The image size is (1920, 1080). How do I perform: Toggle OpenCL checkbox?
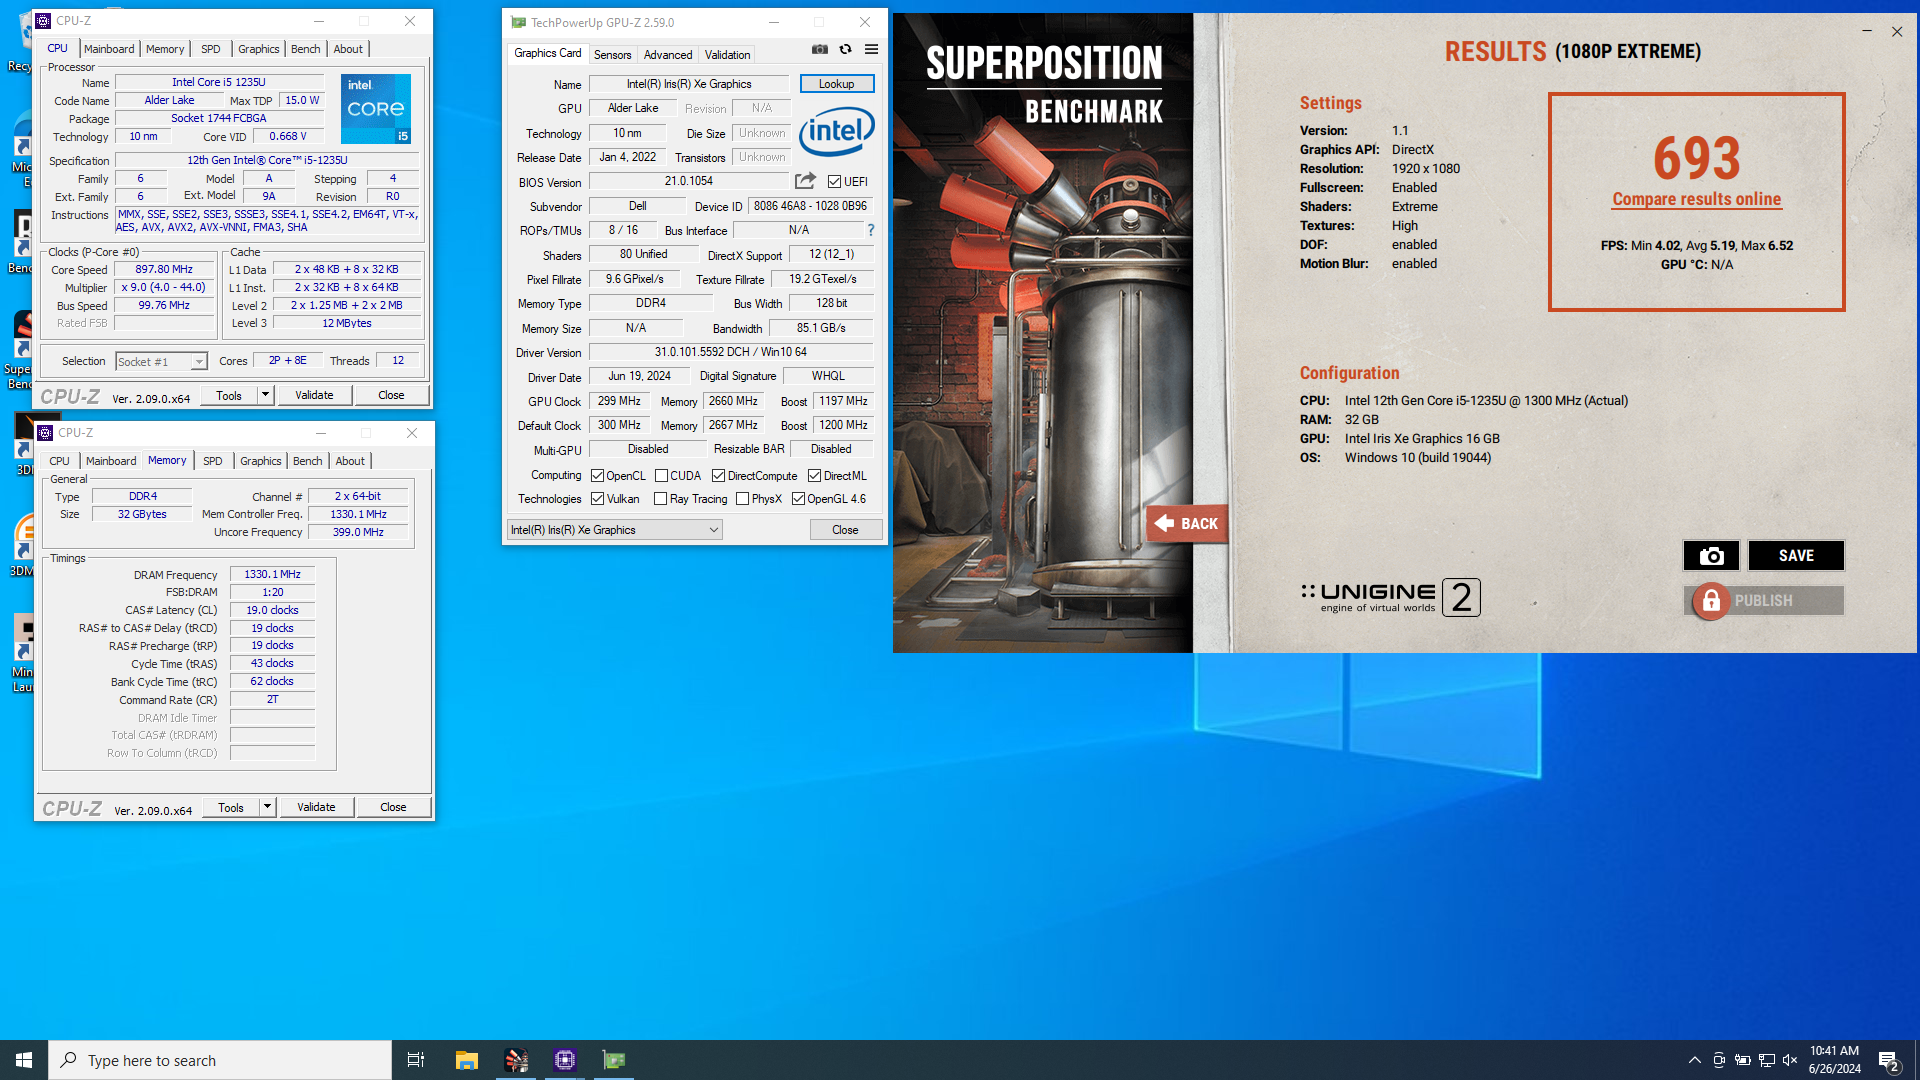(597, 476)
